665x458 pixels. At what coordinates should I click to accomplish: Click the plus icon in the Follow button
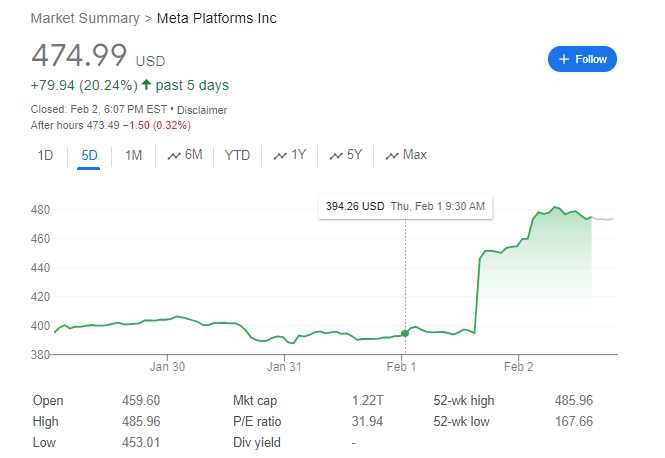[x=563, y=59]
